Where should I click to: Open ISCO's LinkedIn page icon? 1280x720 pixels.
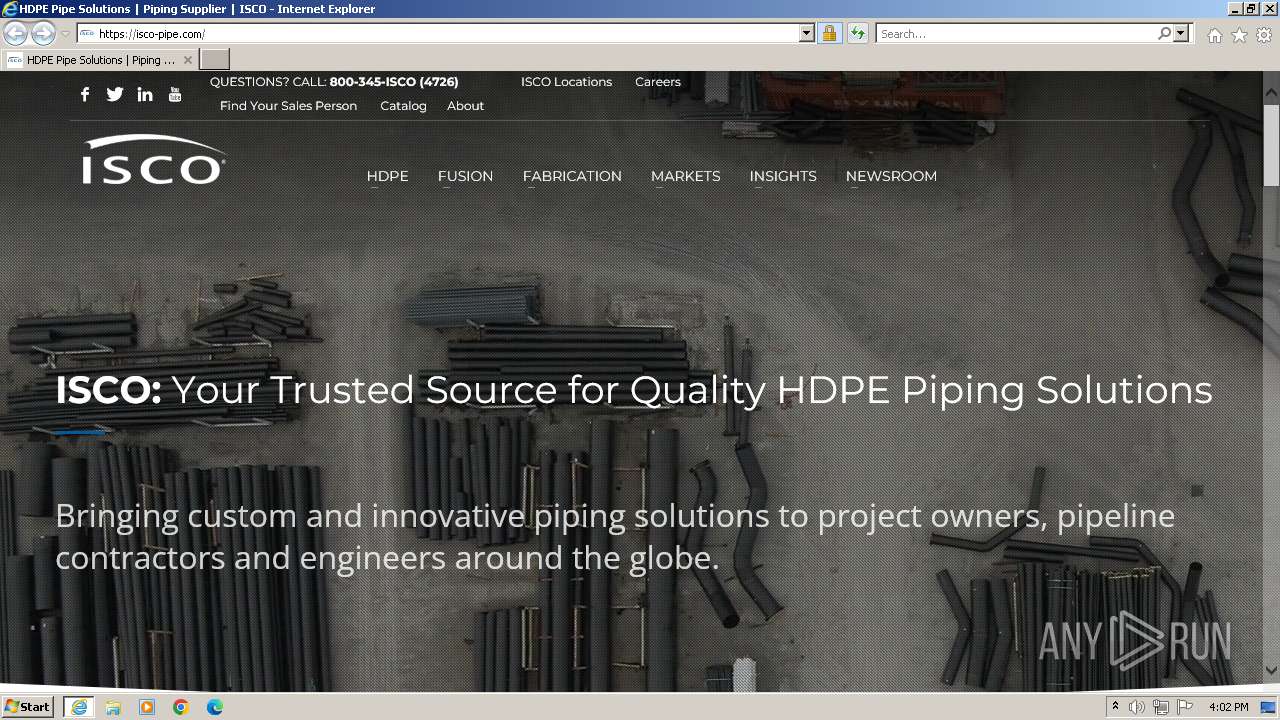point(145,94)
